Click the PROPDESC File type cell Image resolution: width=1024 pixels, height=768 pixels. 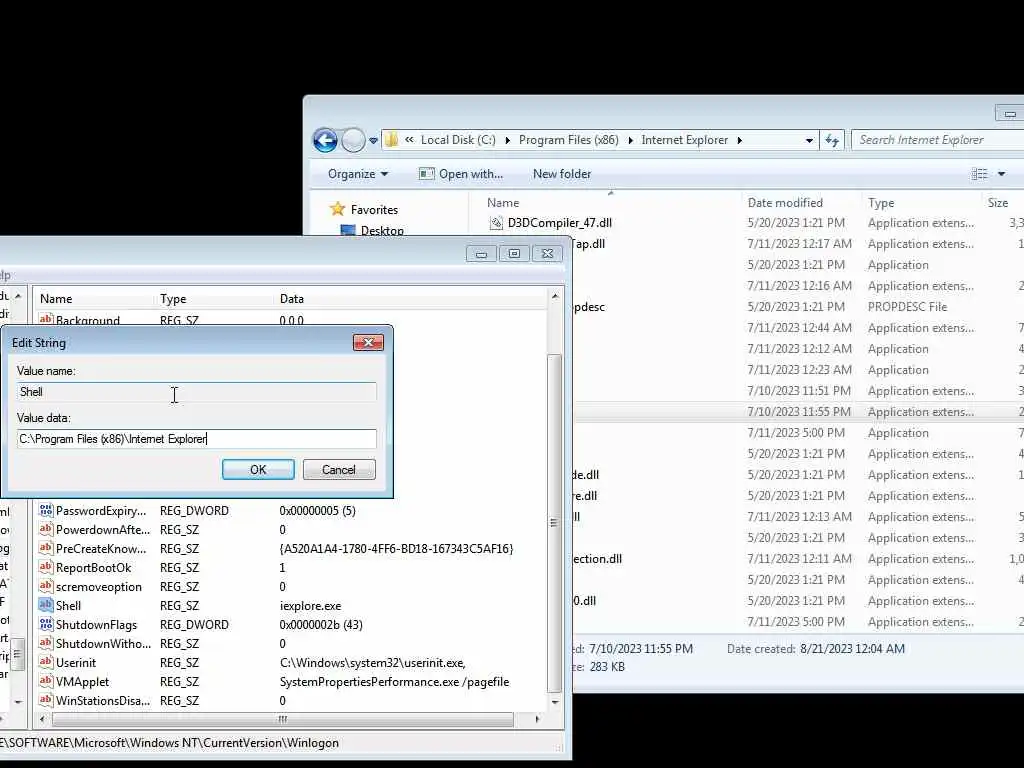click(907, 306)
